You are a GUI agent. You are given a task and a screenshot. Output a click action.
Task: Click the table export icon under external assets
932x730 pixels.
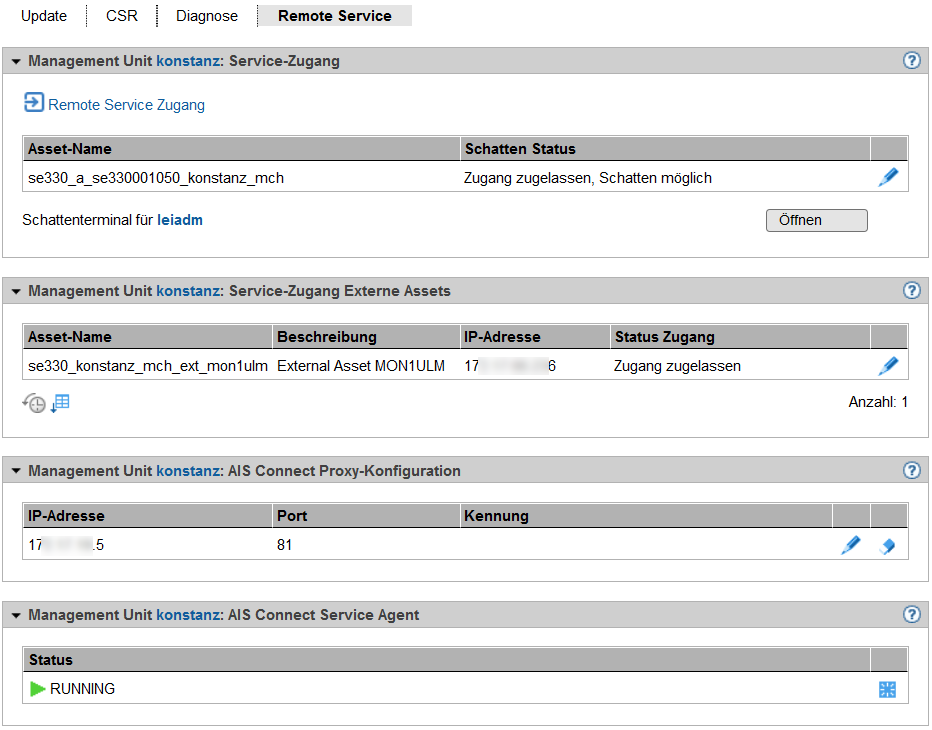click(61, 403)
